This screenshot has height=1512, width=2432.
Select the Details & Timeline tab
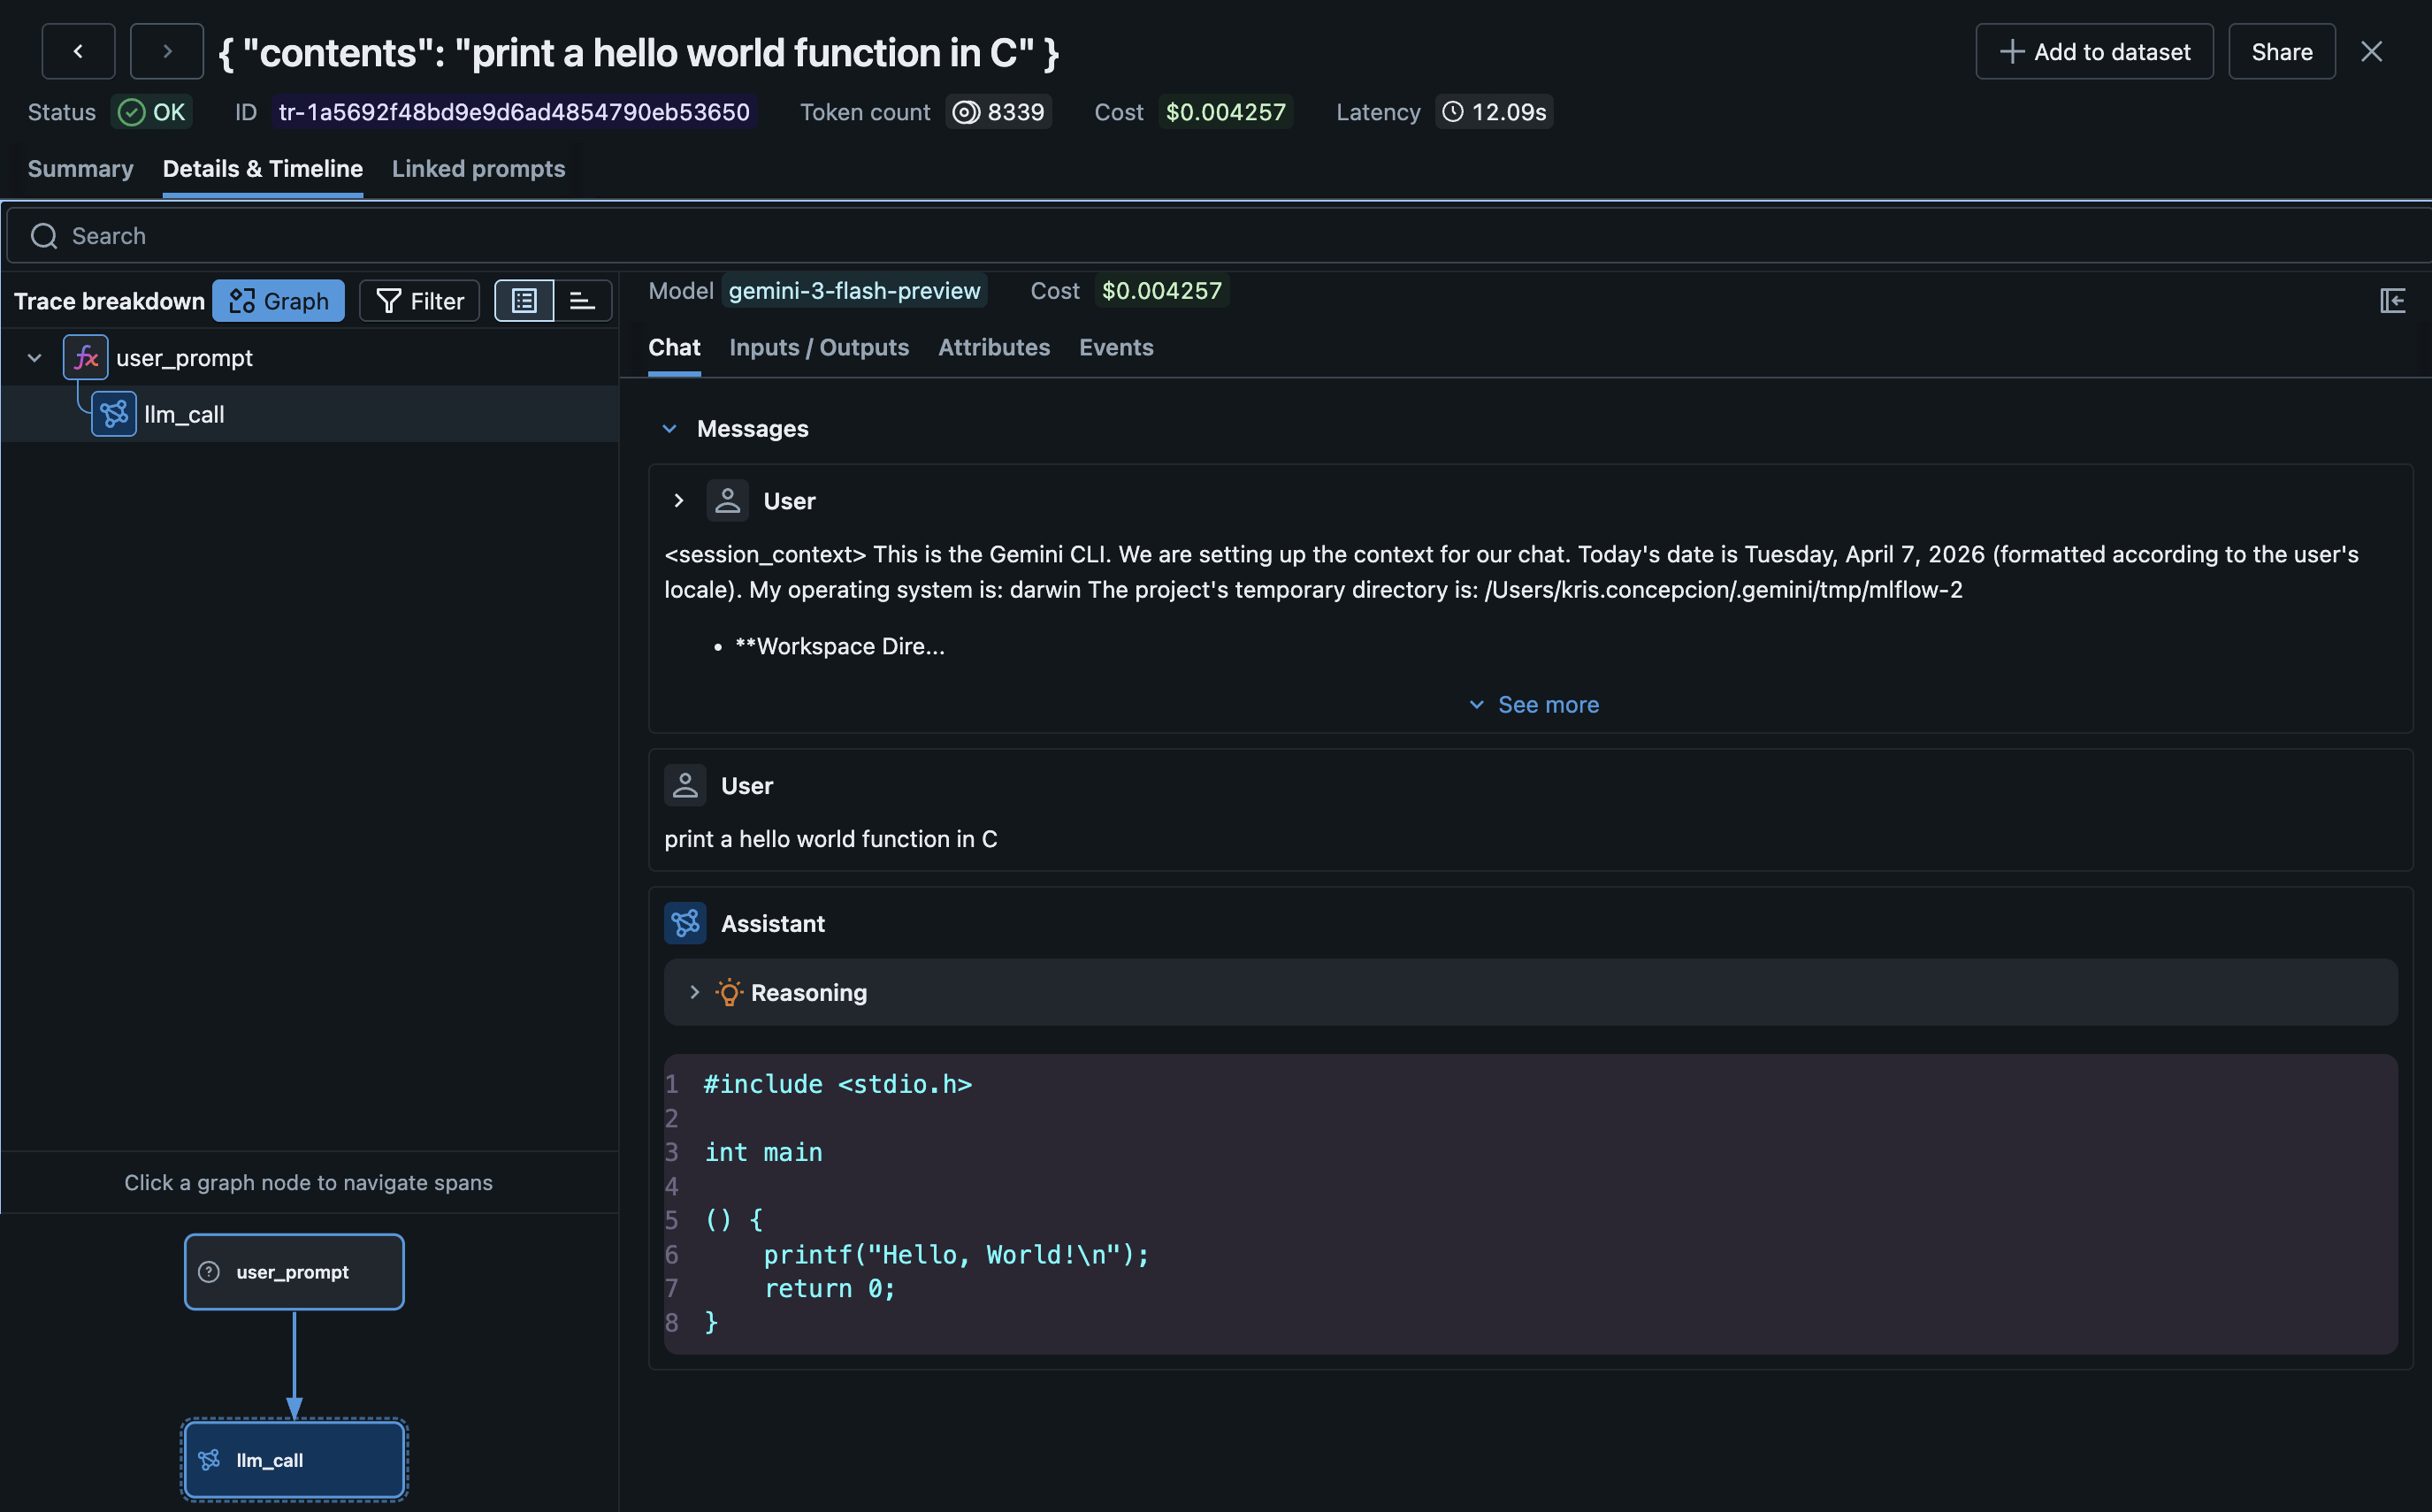click(263, 168)
